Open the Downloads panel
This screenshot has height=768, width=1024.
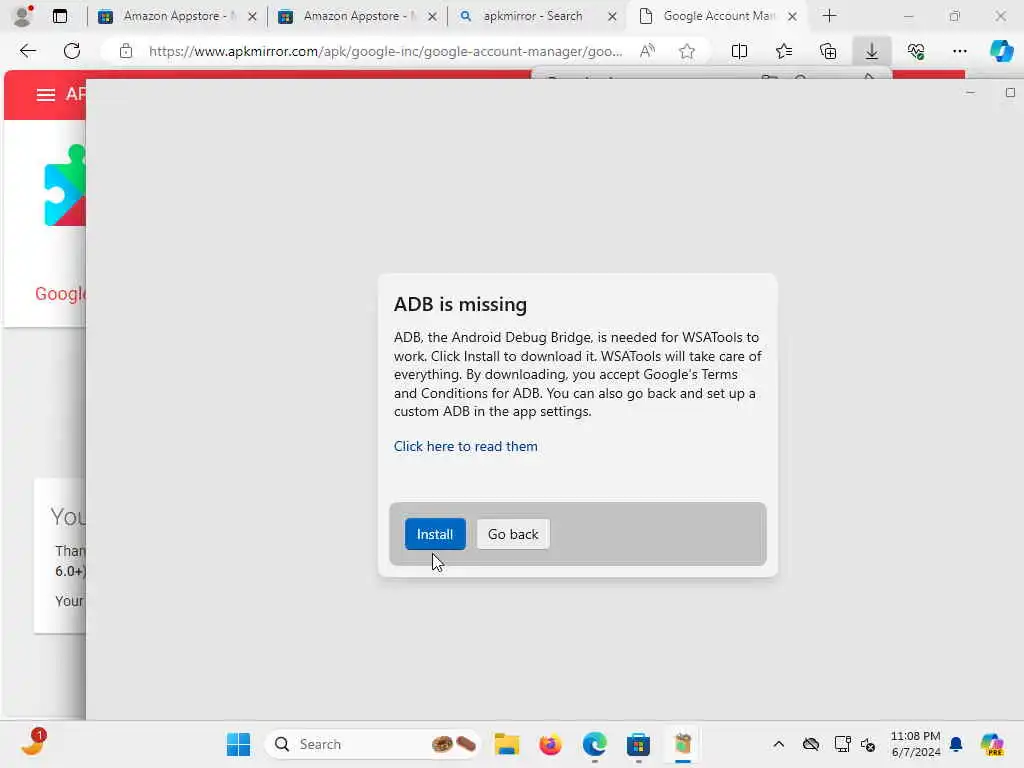[x=872, y=51]
